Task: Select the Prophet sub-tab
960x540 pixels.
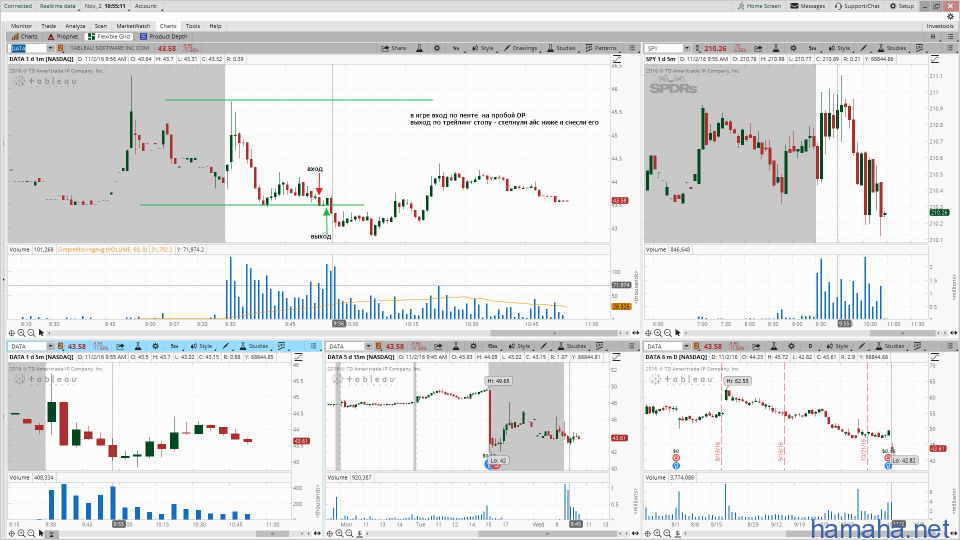Action: point(63,37)
